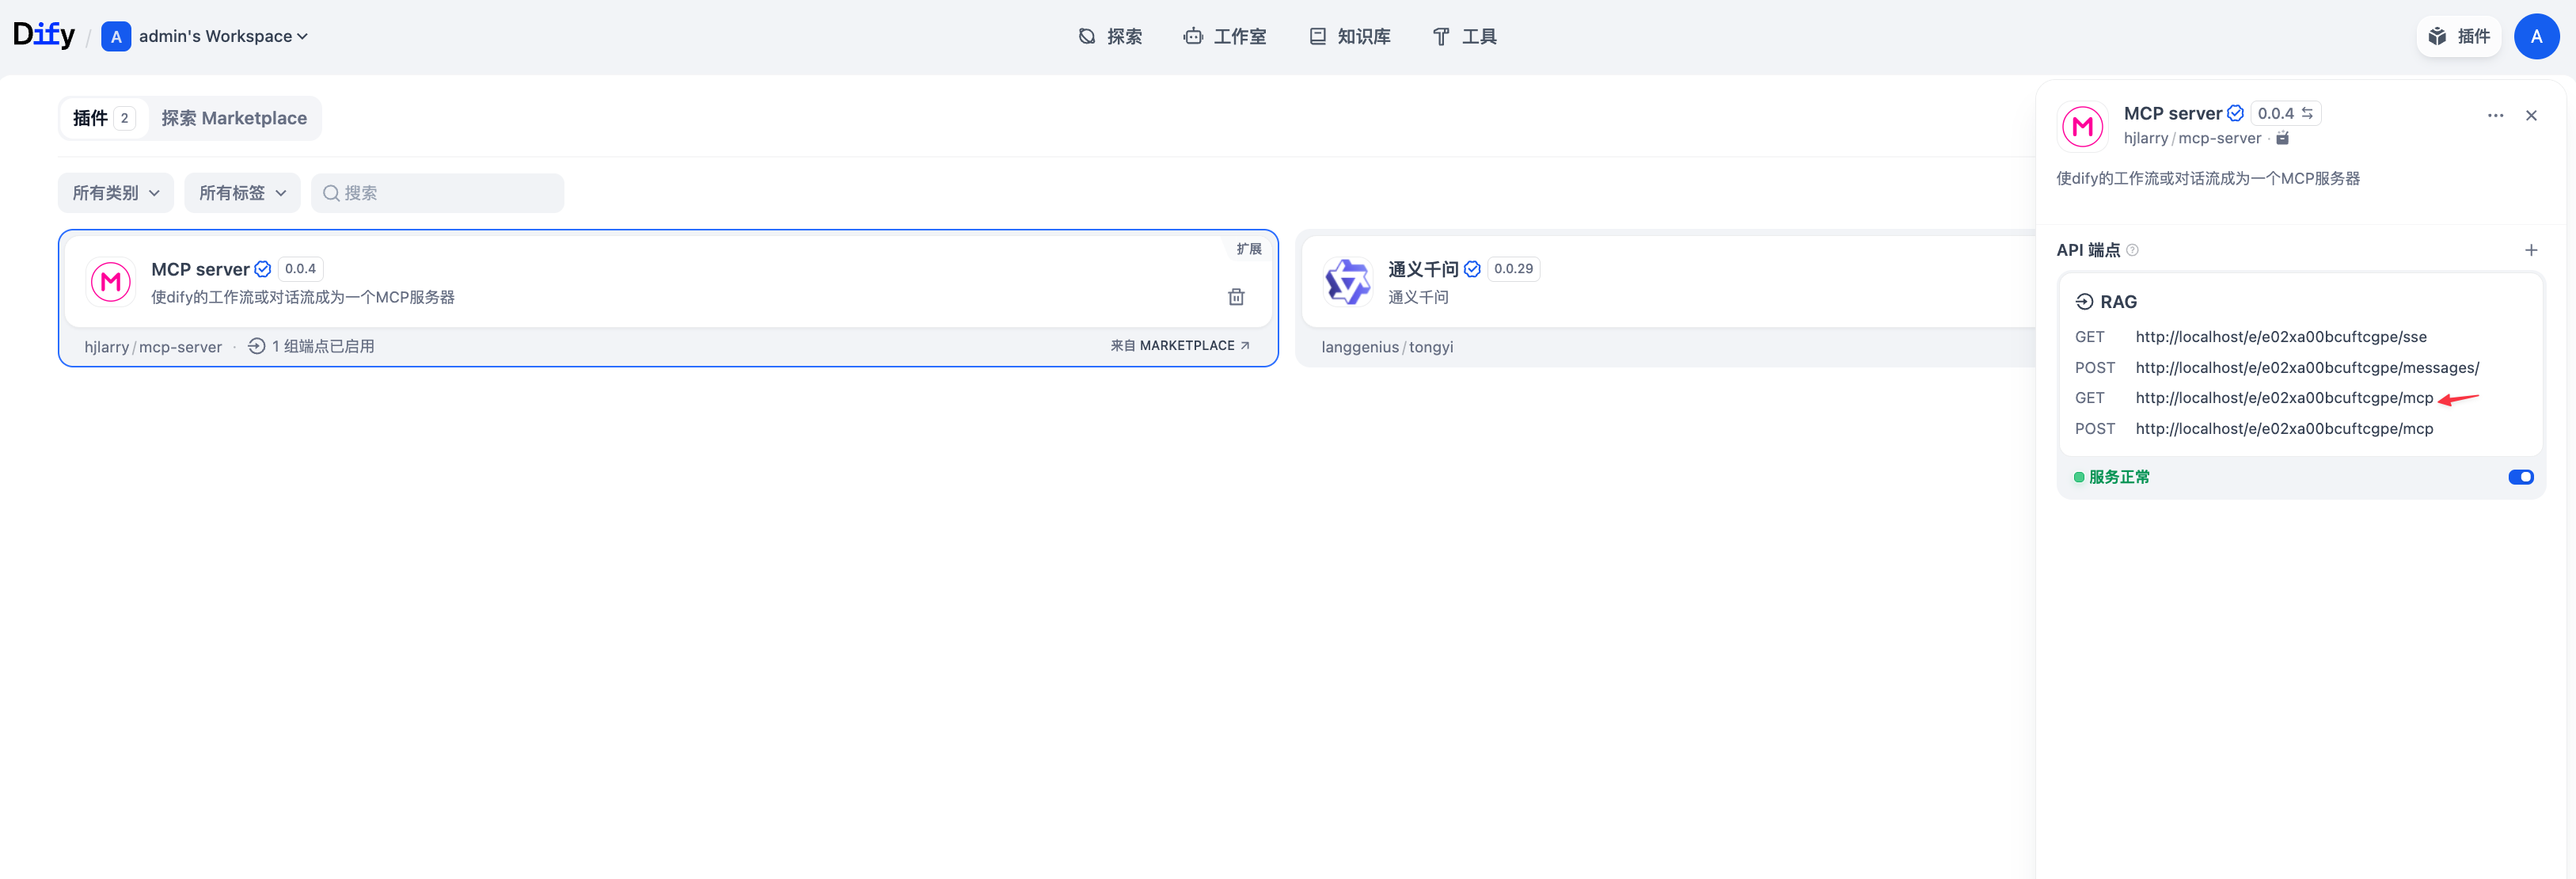Close the MCP server detail panel
This screenshot has width=2576, height=879.
pos(2531,116)
